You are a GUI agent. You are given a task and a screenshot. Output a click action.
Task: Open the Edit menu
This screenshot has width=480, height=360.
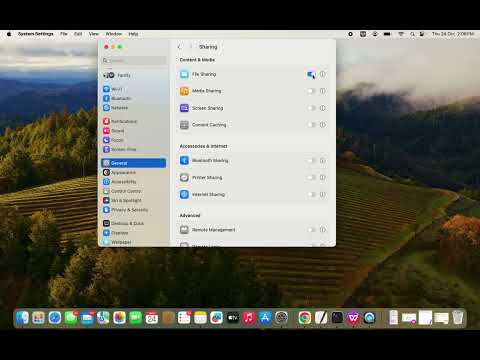78,34
